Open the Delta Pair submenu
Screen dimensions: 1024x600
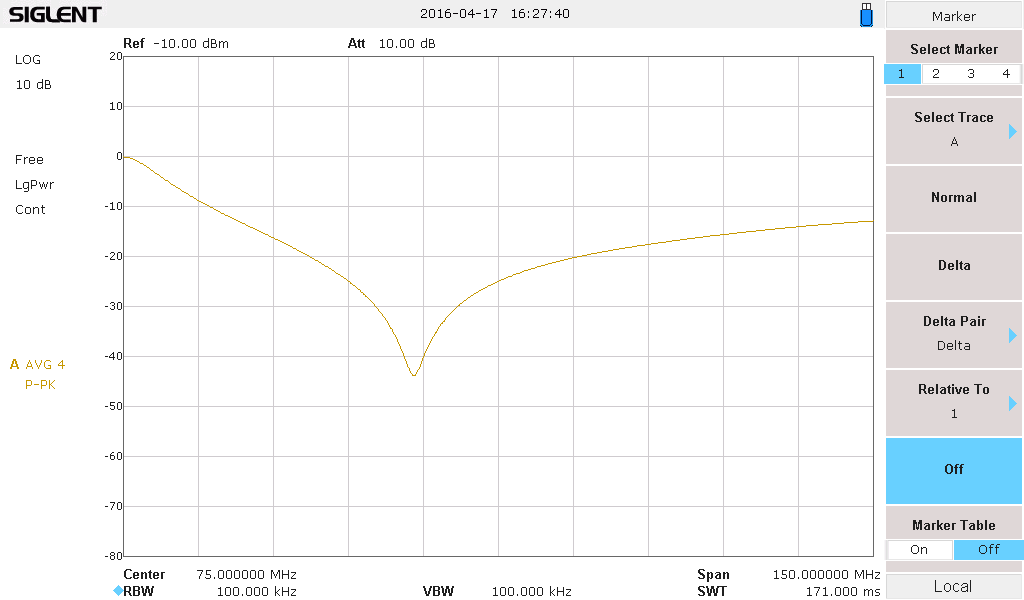click(x=953, y=334)
